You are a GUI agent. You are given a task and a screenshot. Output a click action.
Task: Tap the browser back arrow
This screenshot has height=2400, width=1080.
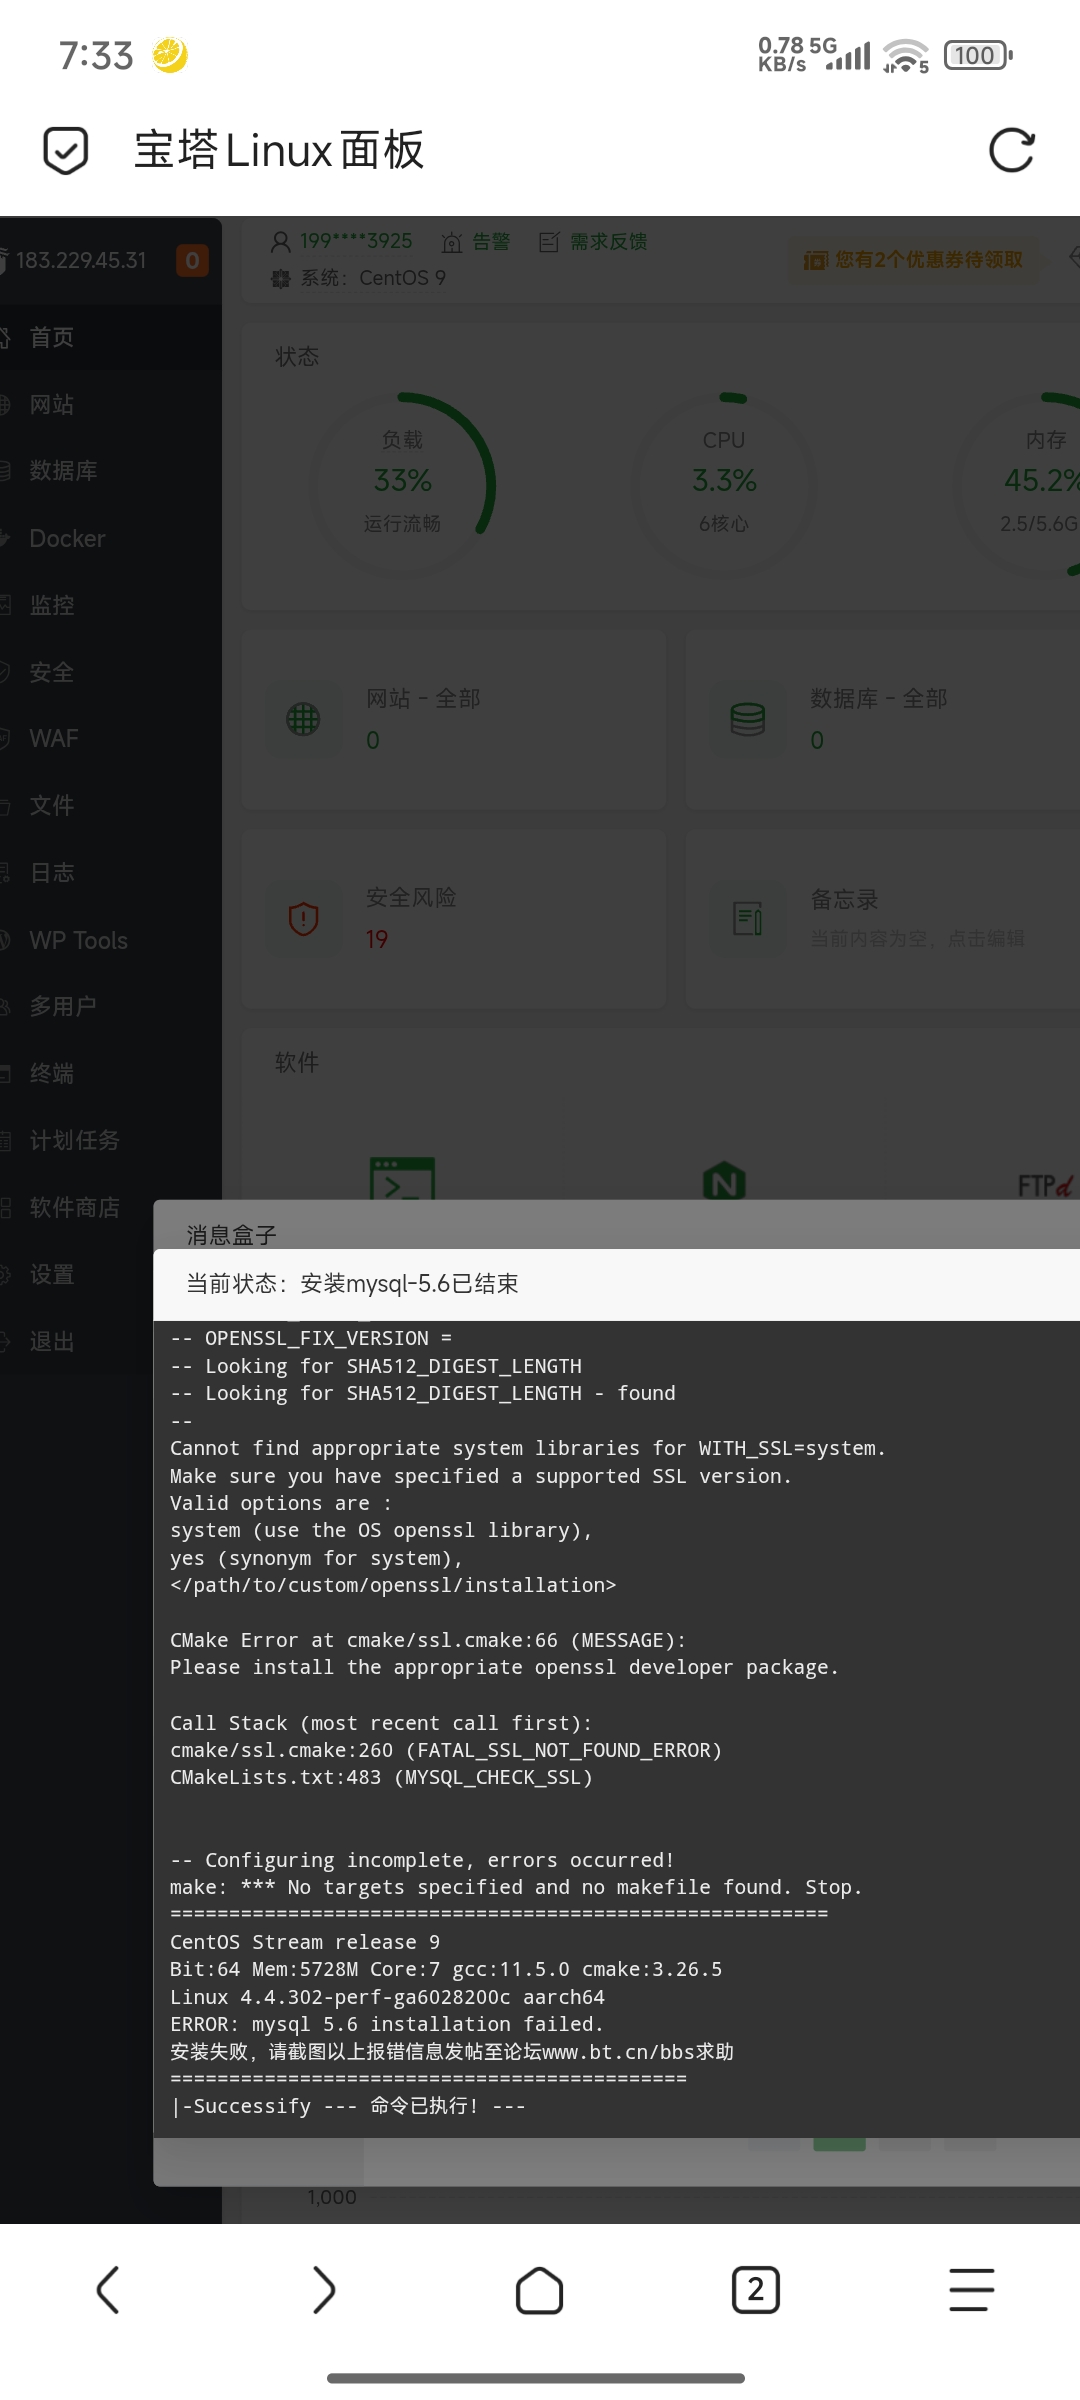coord(108,2290)
